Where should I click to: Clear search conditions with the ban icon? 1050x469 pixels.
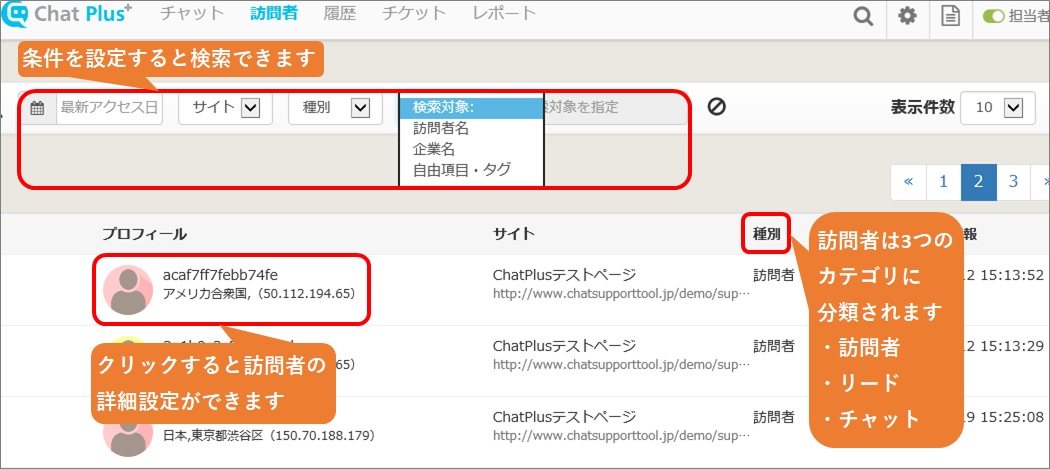(717, 107)
